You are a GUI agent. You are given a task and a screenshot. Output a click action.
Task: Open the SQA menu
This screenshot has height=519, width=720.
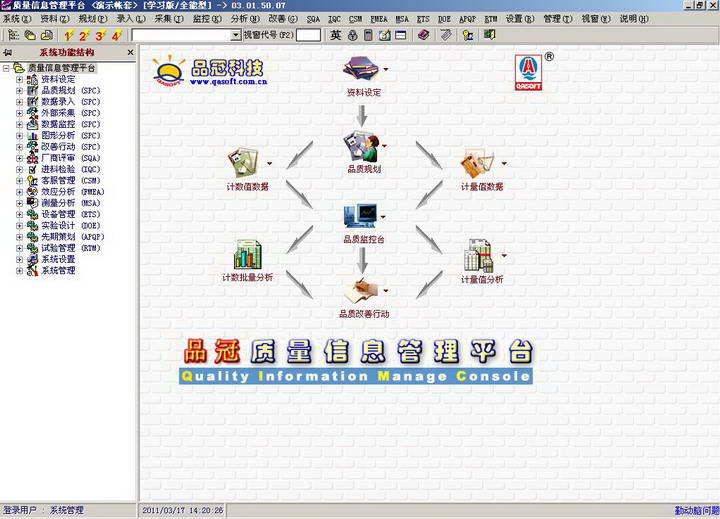coord(313,19)
